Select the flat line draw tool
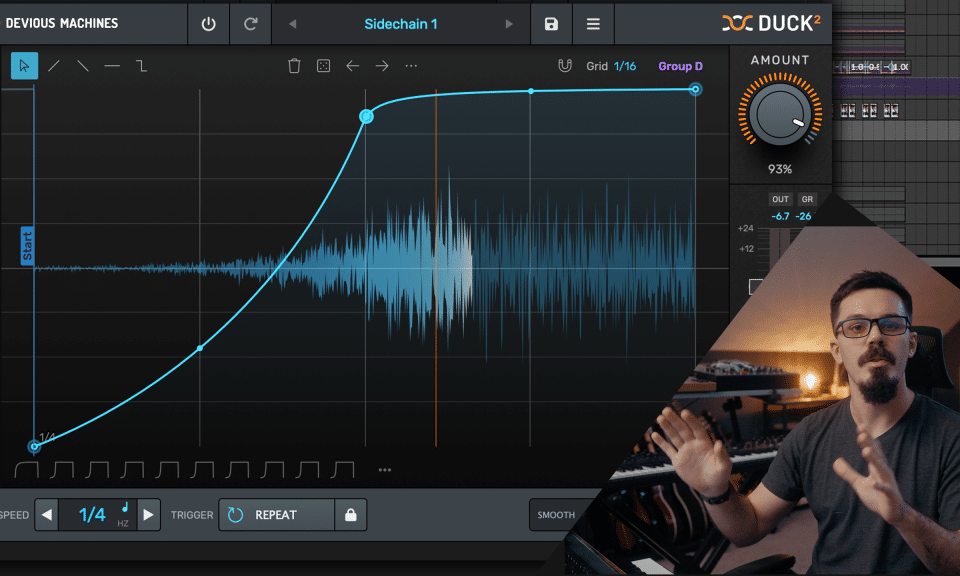 [x=112, y=66]
